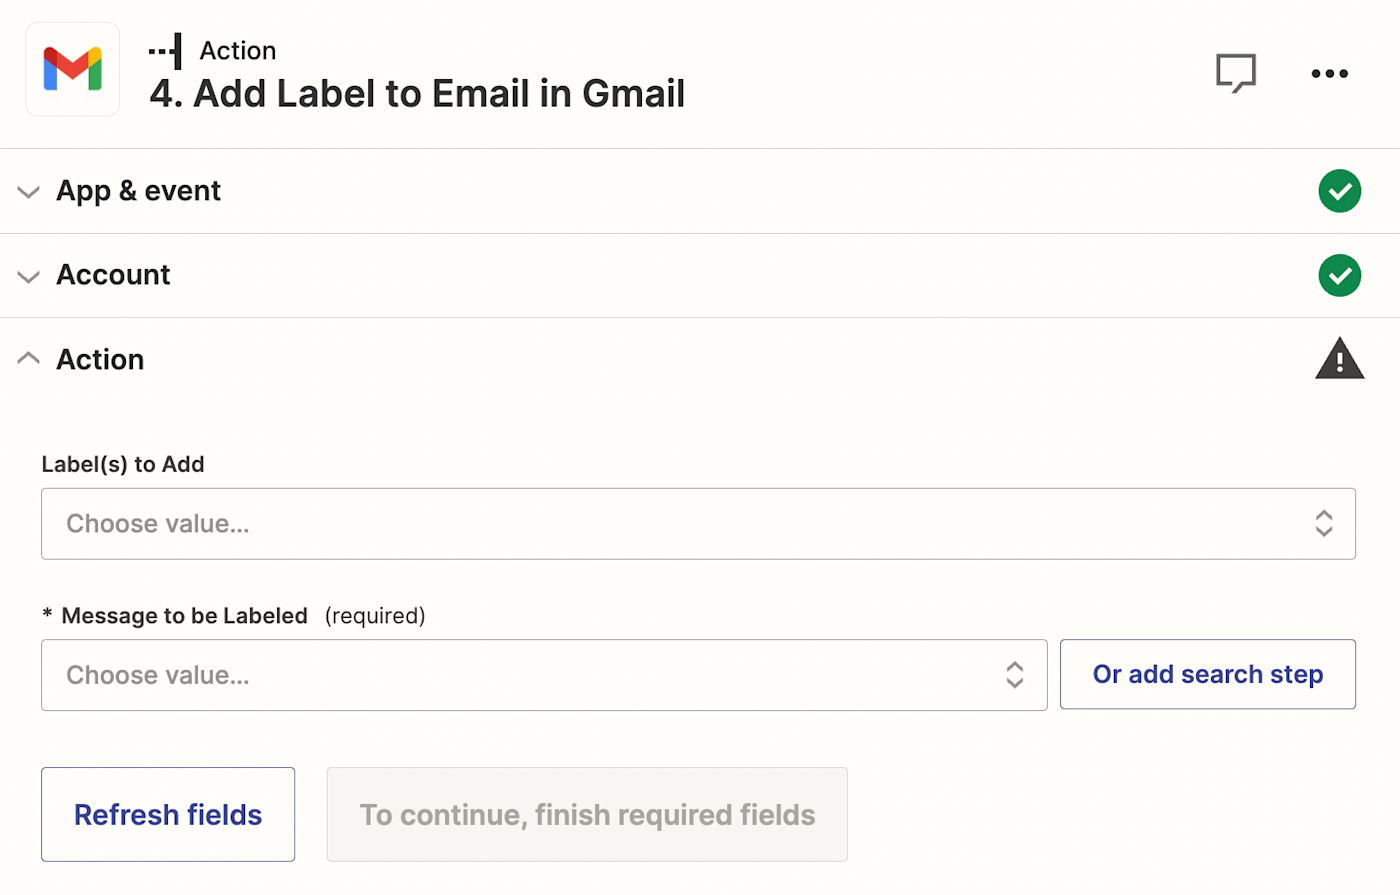This screenshot has width=1400, height=895.
Task: Expand the App & event section chevron
Action: [x=29, y=191]
